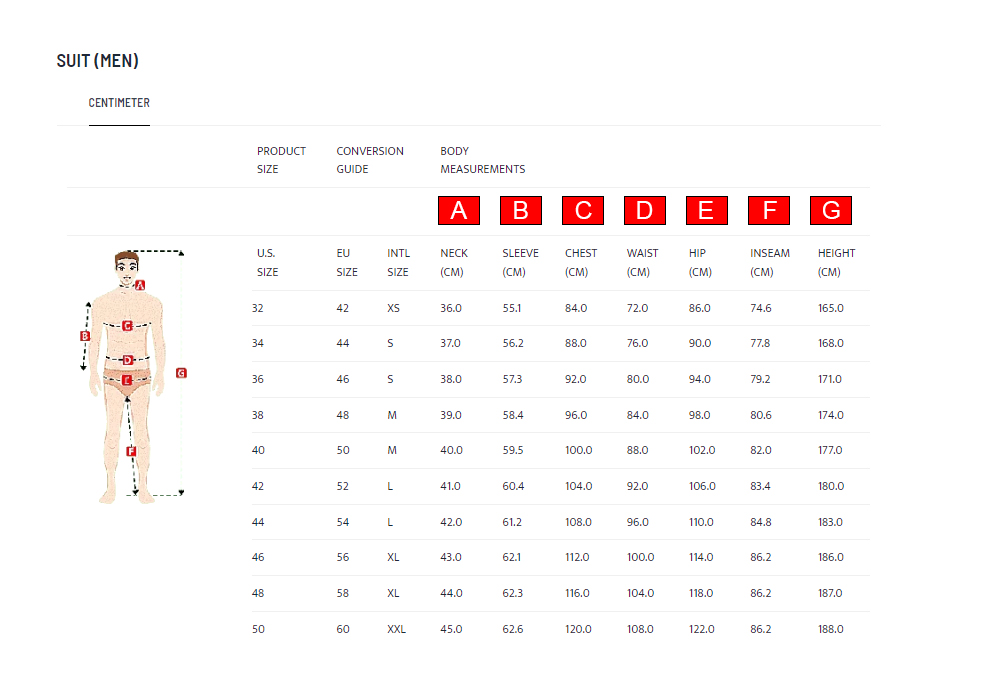Image resolution: width=1000 pixels, height=700 pixels.
Task: Click the red G icon above Height
Action: point(830,210)
